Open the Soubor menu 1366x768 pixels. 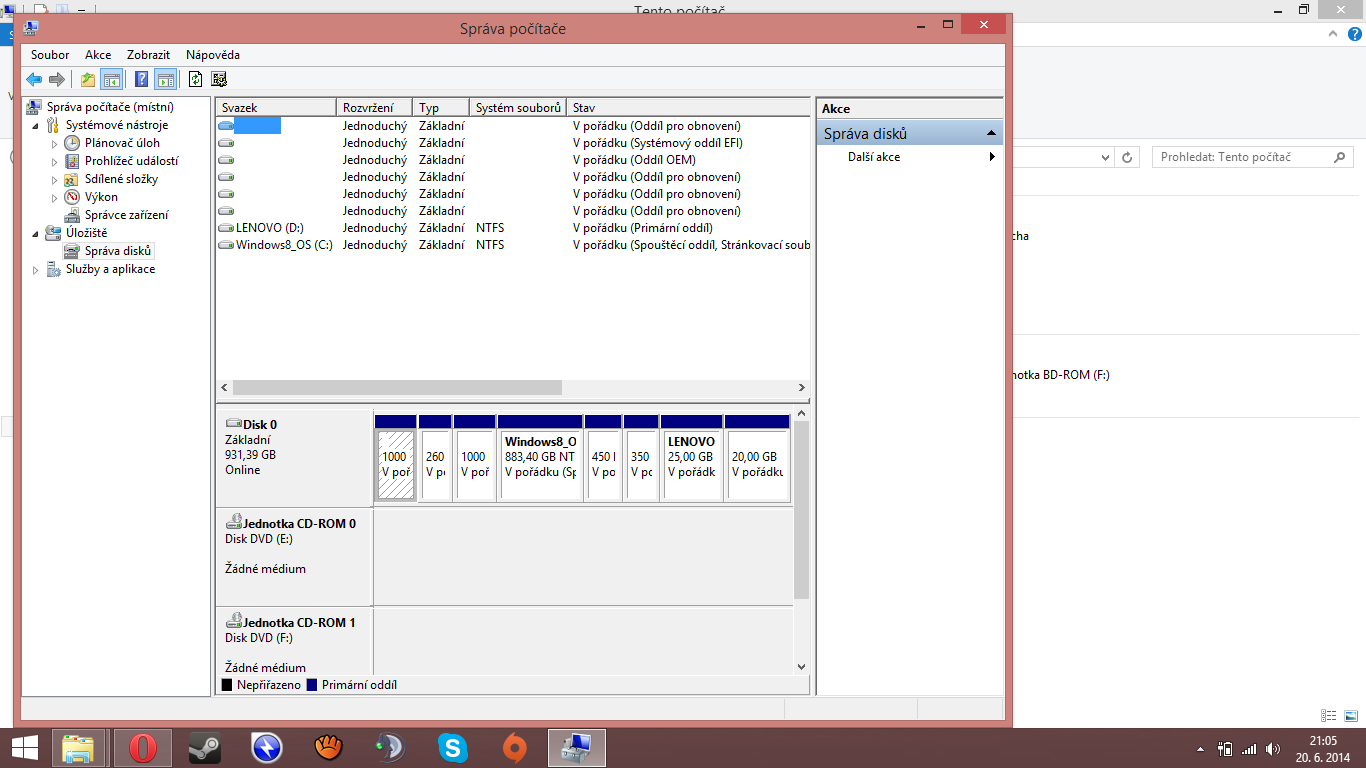50,55
